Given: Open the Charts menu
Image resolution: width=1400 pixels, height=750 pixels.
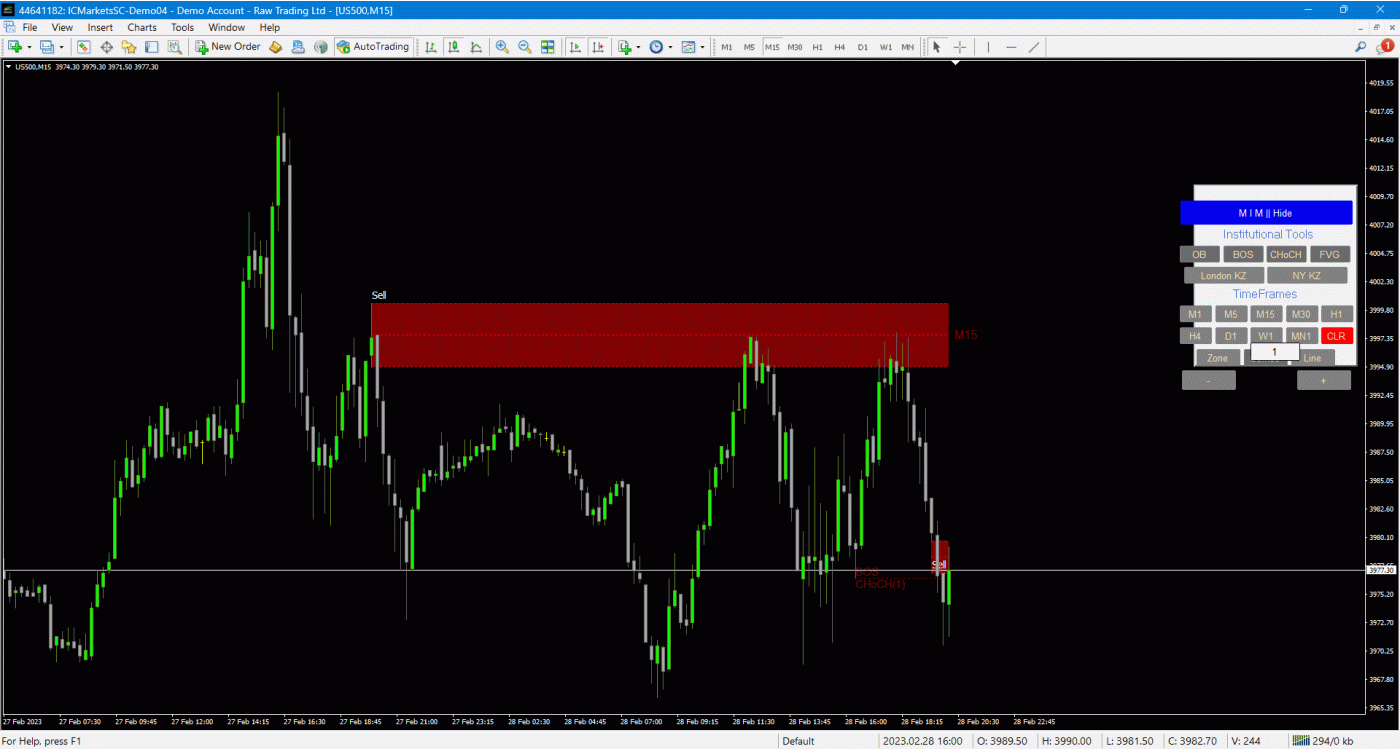Looking at the screenshot, I should coord(141,28).
